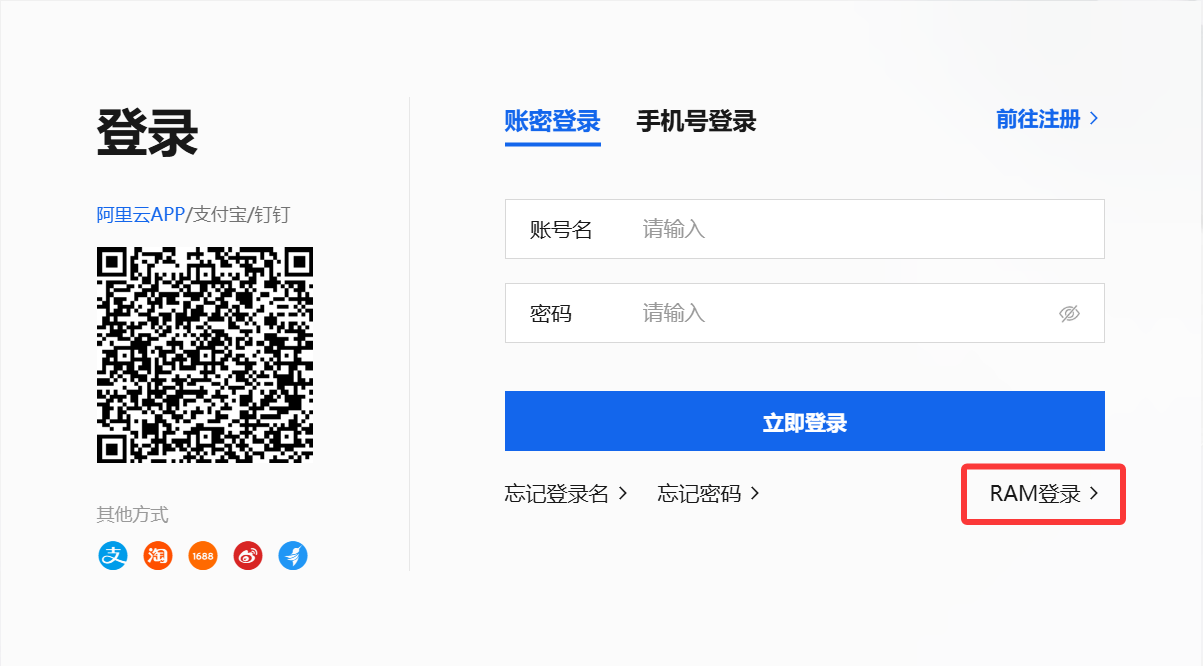Log in via the Weibo icon

(x=248, y=555)
